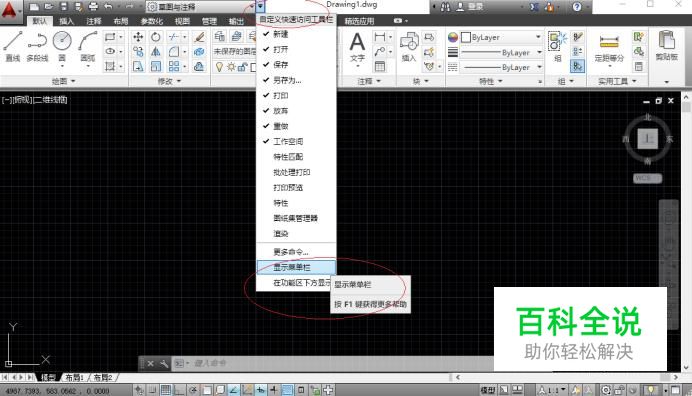Open the object color ByLayer dropdown
Image resolution: width=692 pixels, height=396 pixels.
coord(501,37)
